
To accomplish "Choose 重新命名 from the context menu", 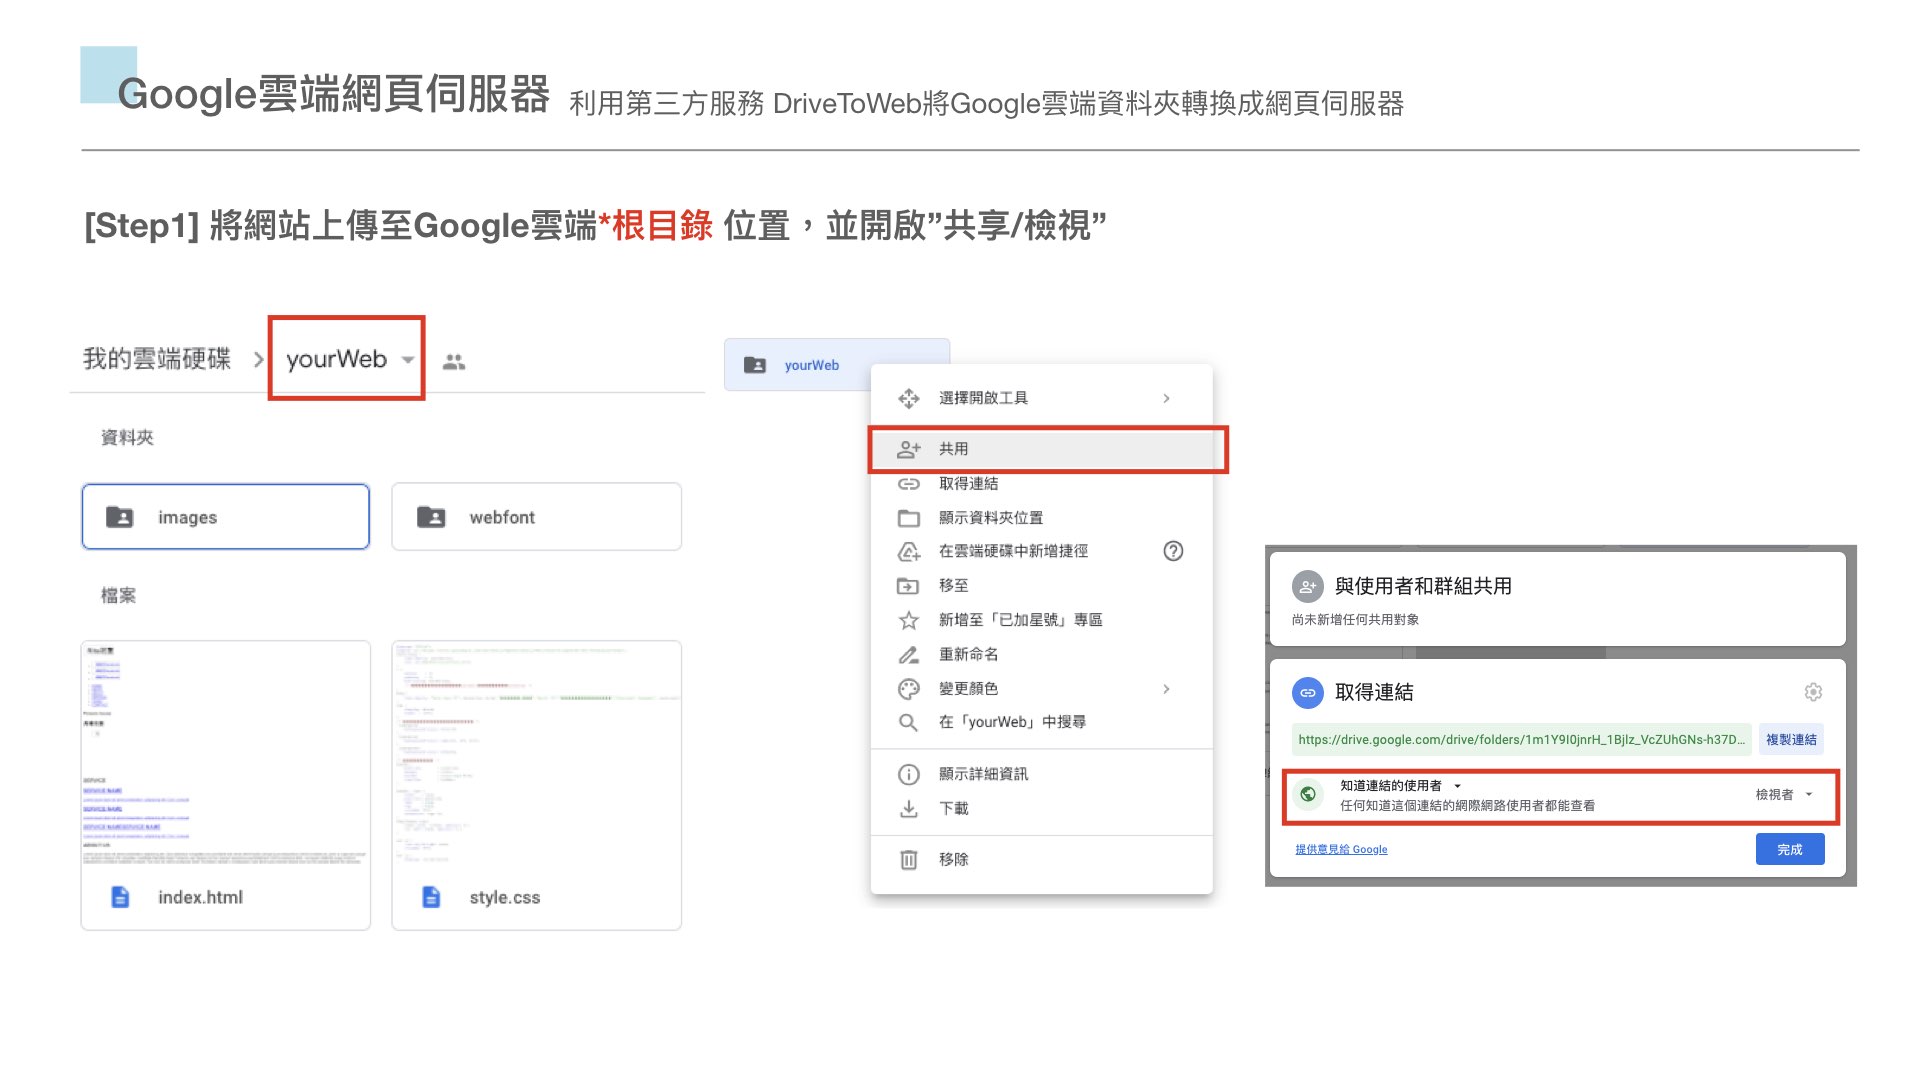I will pos(968,654).
